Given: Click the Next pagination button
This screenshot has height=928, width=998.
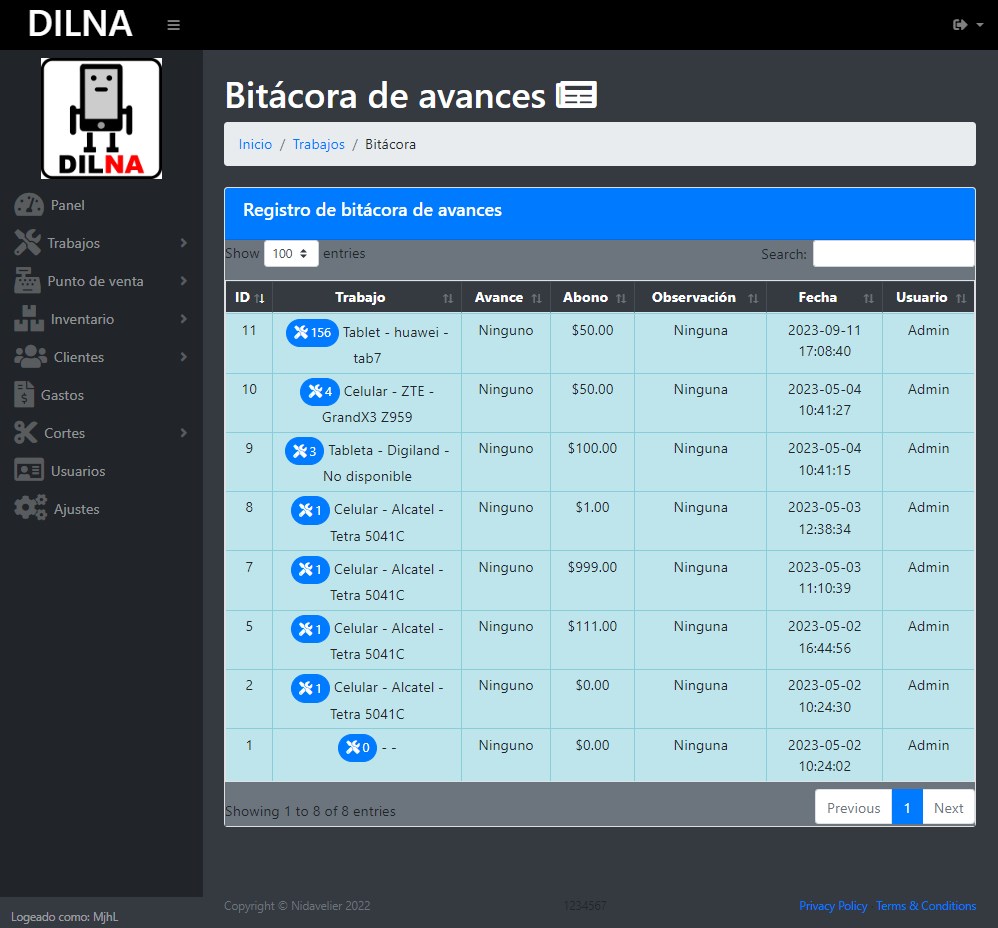Looking at the screenshot, I should click(x=948, y=808).
